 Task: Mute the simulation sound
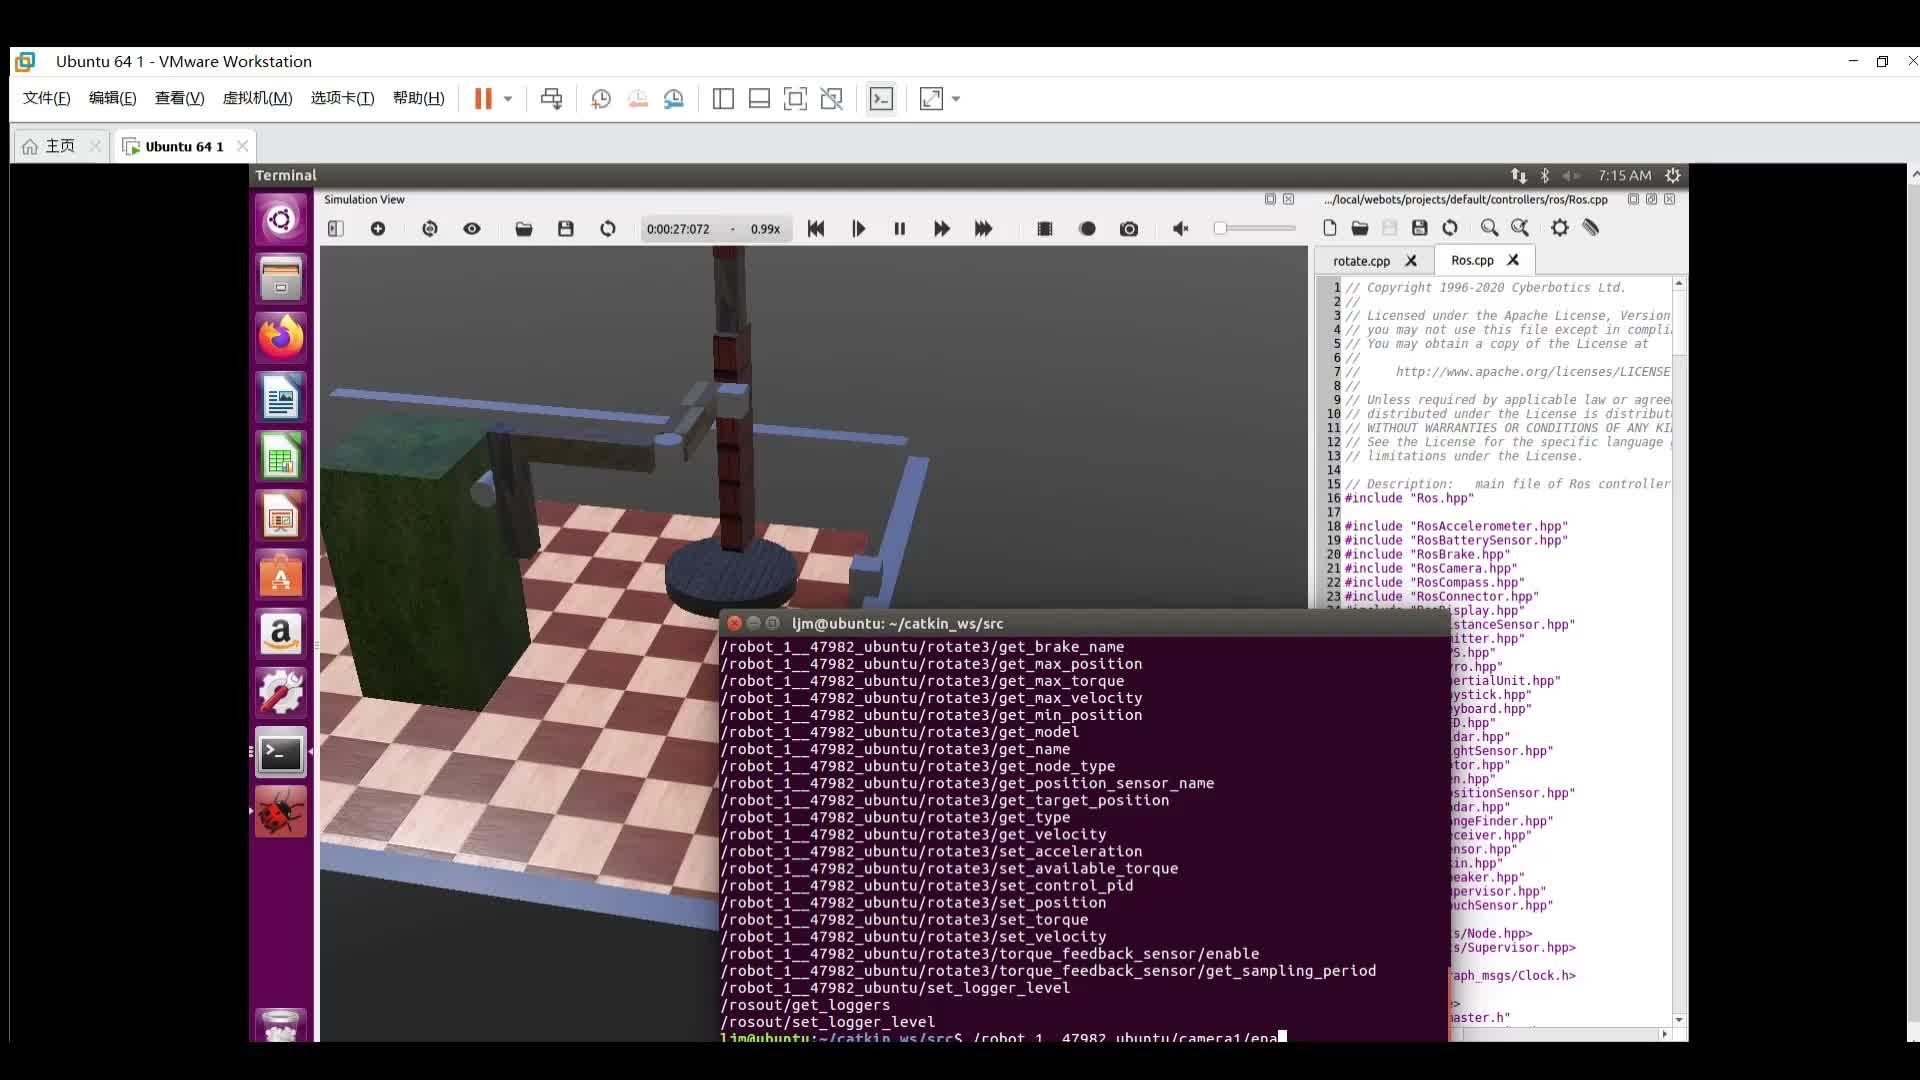(1180, 229)
